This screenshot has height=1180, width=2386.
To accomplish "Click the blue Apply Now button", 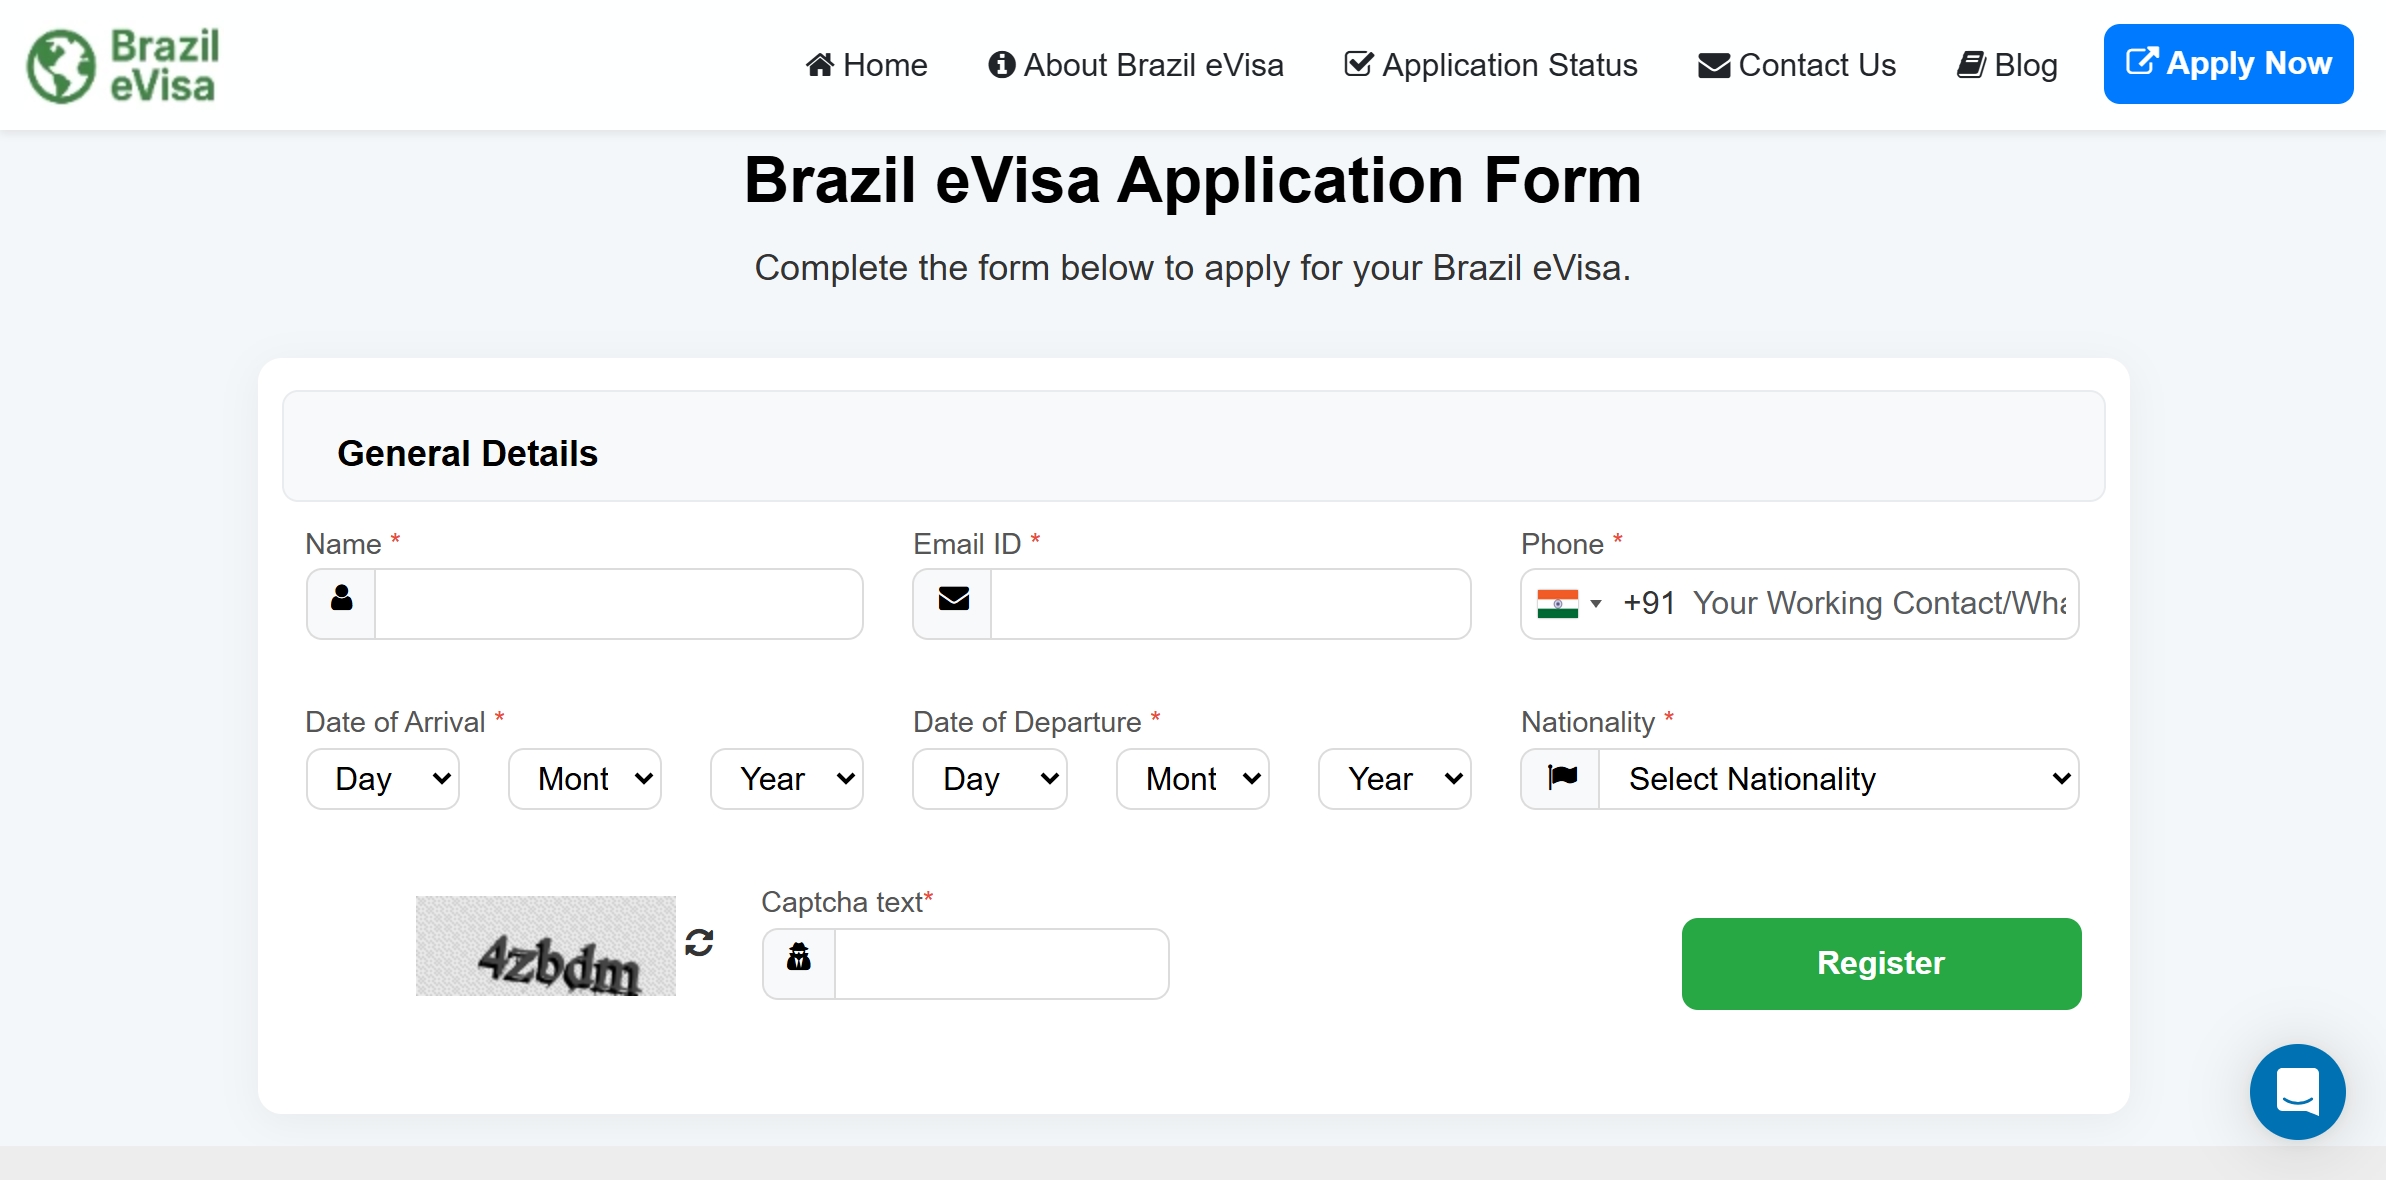I will [x=2228, y=64].
